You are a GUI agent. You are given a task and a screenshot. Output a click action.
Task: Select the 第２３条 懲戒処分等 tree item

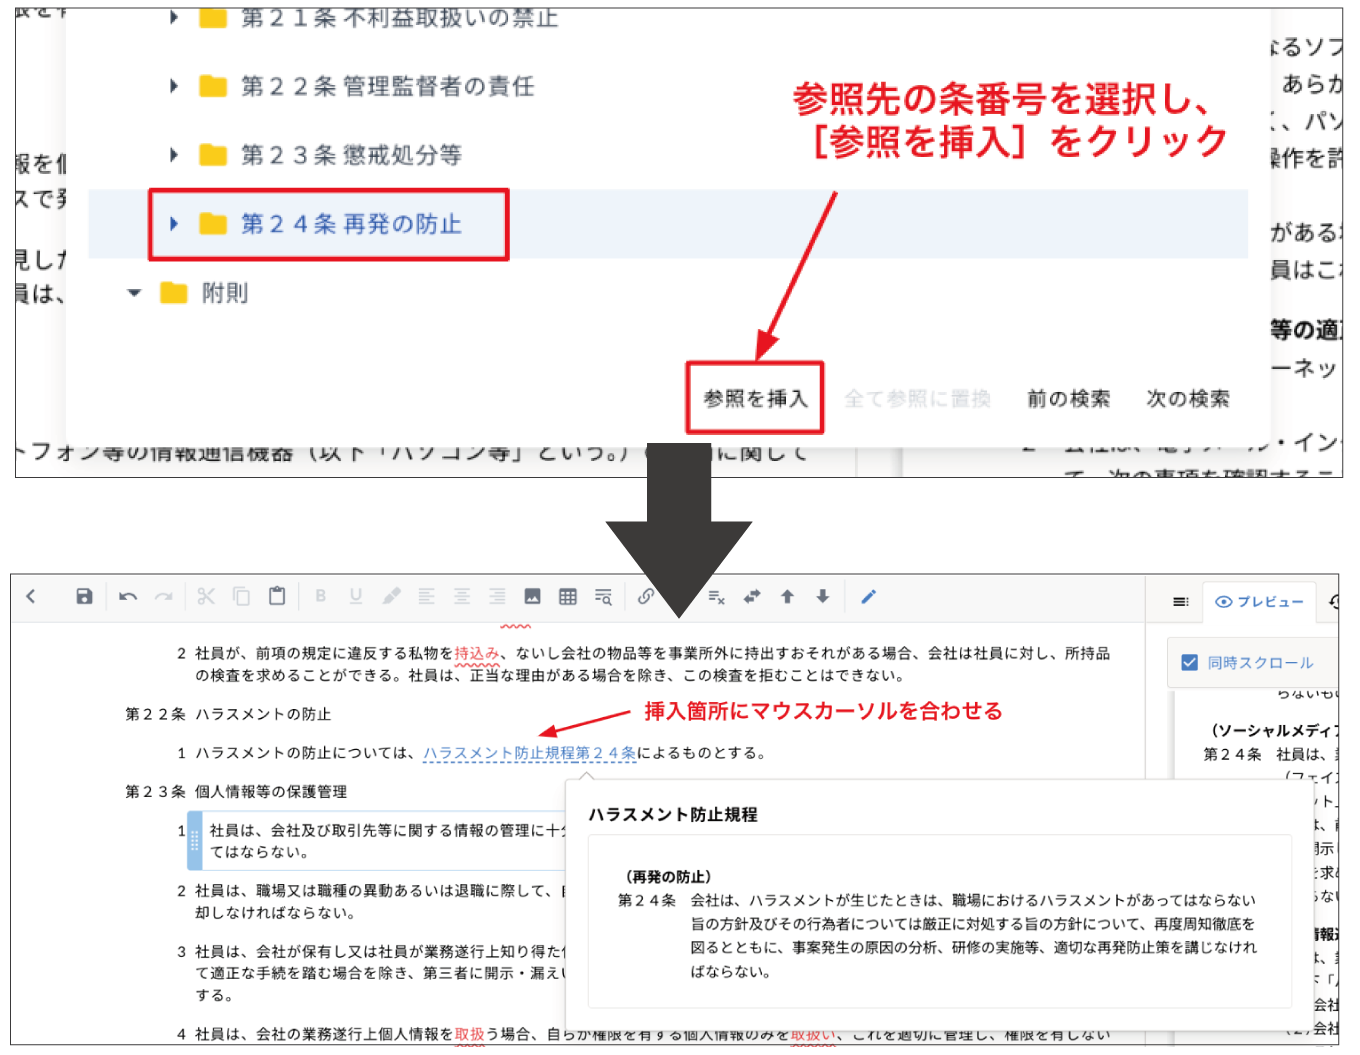pyautogui.click(x=351, y=155)
